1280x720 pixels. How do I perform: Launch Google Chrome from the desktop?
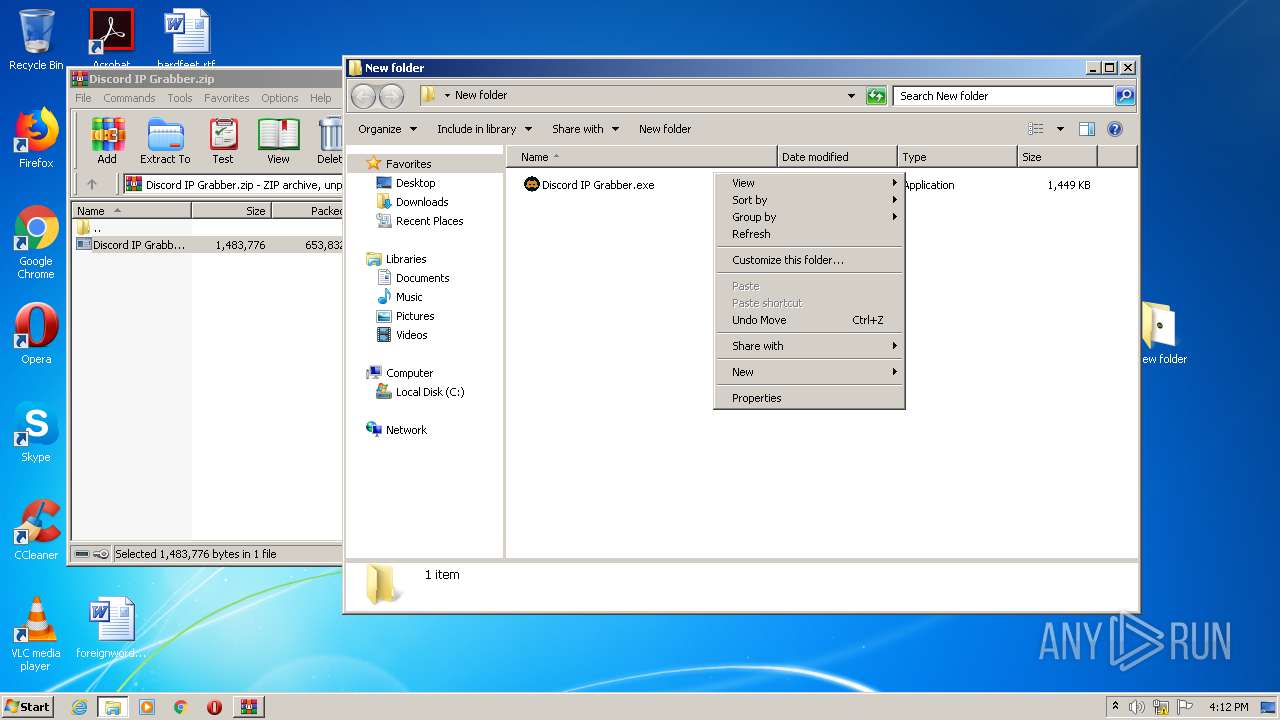point(36,243)
